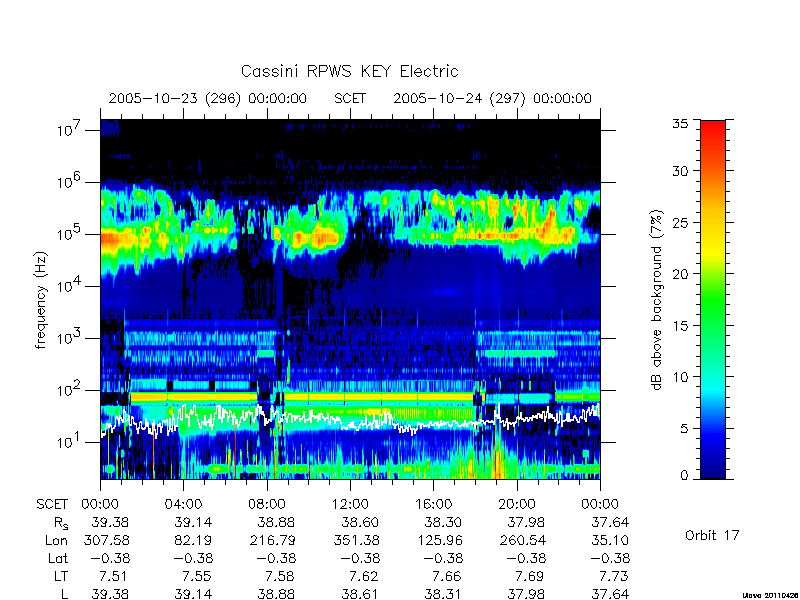The image size is (800, 600).
Task: Click the 15 tick label on colorbar
Action: (x=680, y=325)
